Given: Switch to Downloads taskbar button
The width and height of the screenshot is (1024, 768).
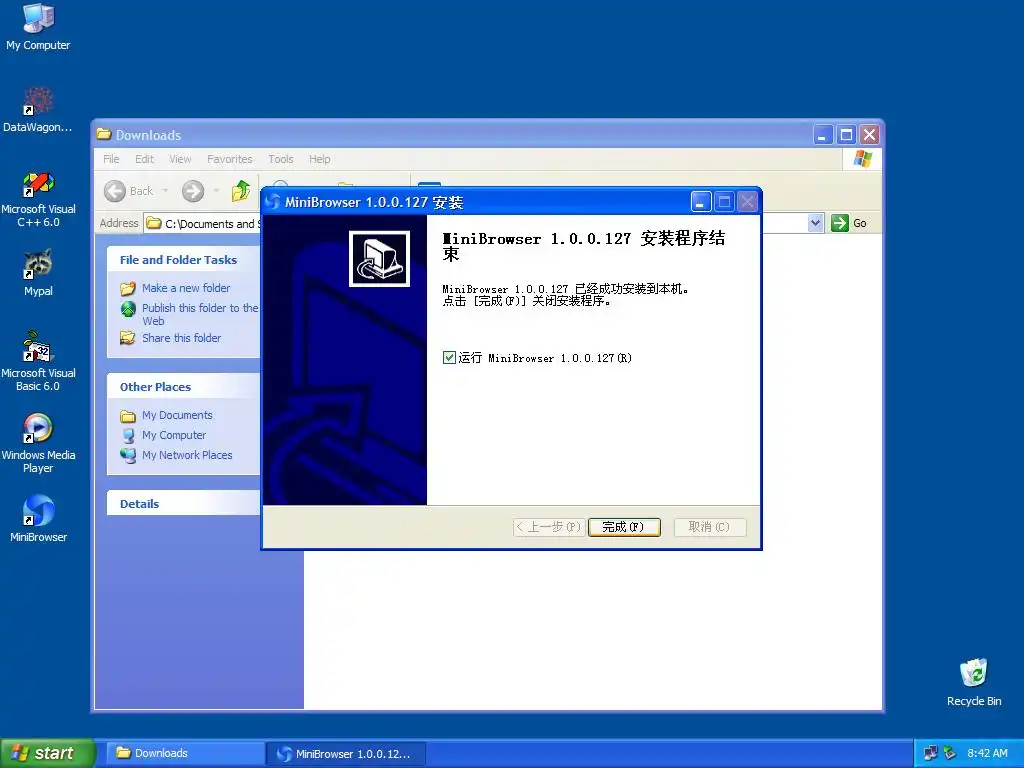Looking at the screenshot, I should (x=186, y=754).
